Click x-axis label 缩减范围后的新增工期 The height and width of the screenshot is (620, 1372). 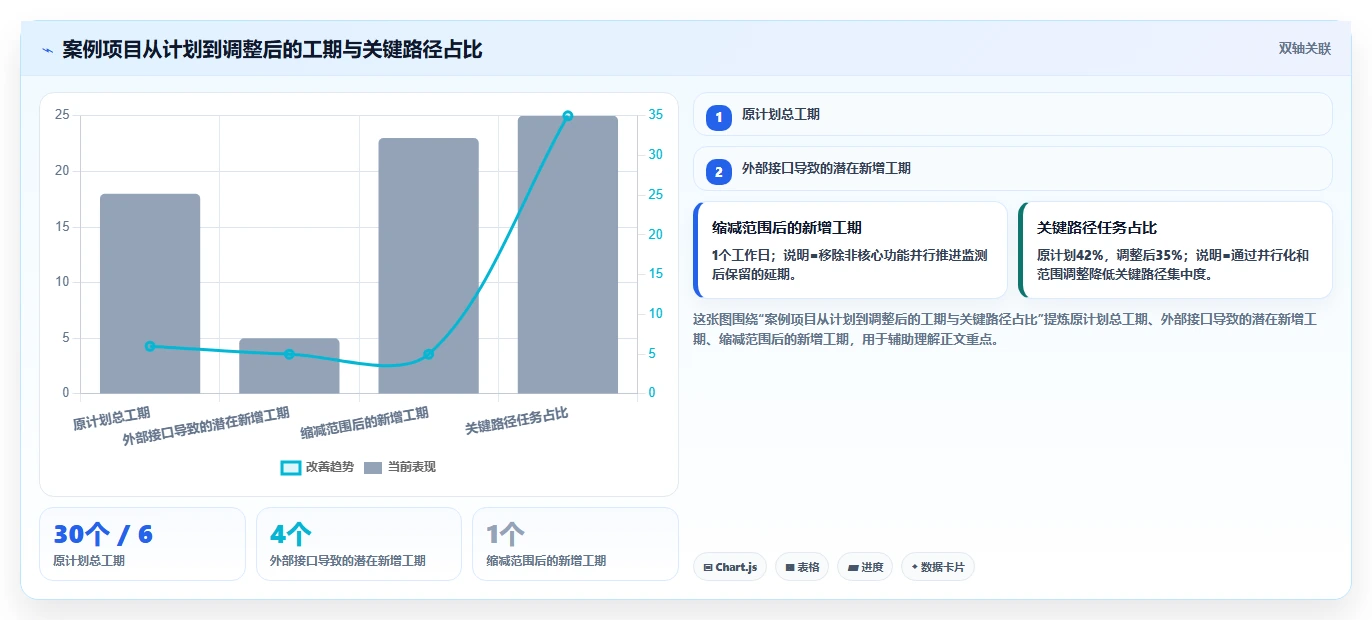365,423
